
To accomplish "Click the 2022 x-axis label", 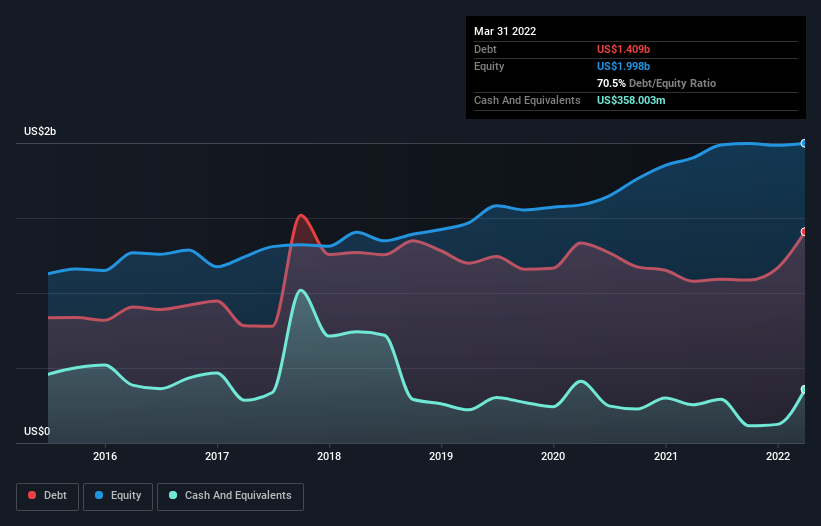I will (x=778, y=456).
